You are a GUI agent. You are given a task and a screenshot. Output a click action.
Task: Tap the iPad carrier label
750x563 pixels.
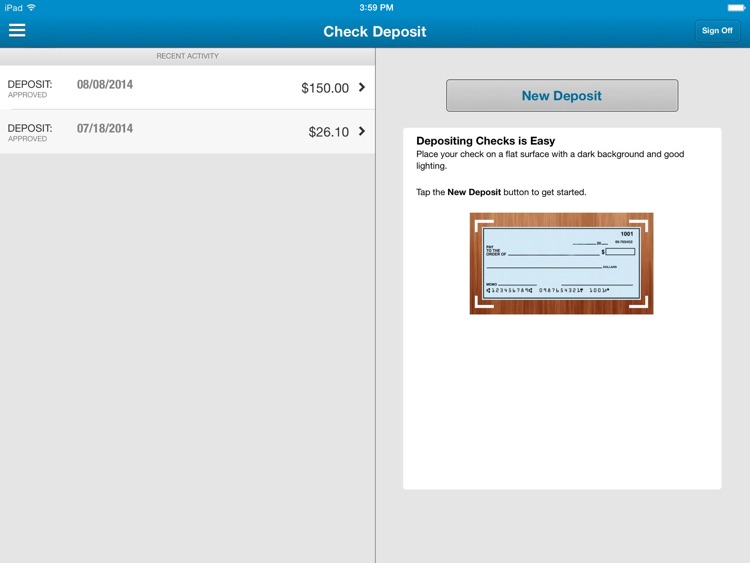13,8
